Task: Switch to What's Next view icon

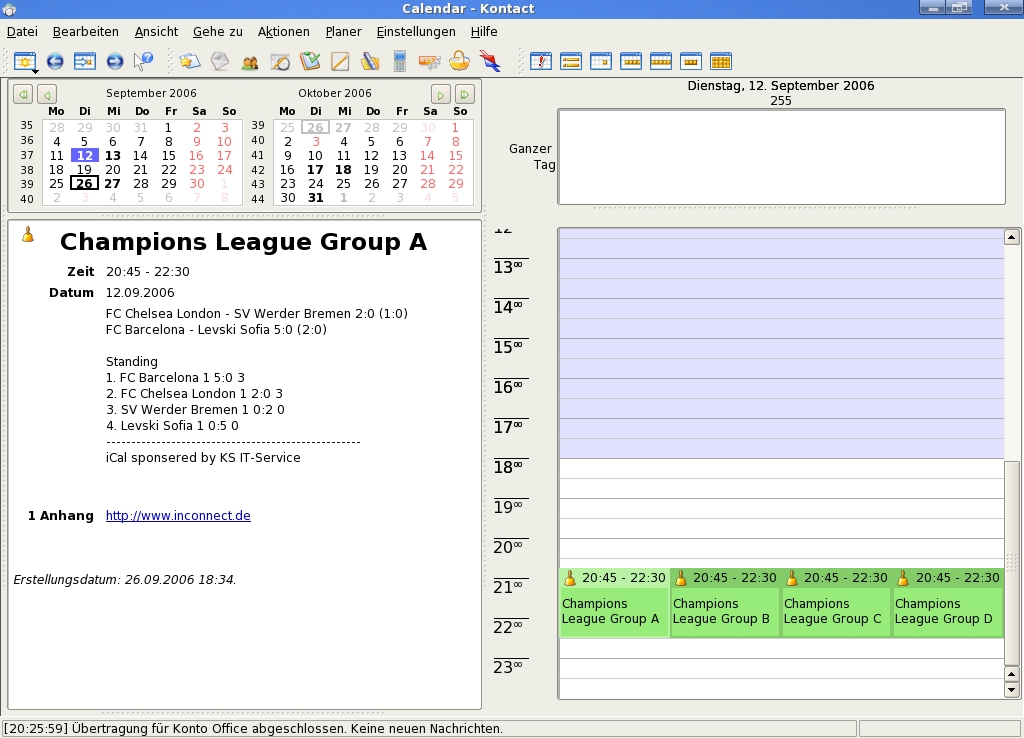Action: tap(541, 61)
